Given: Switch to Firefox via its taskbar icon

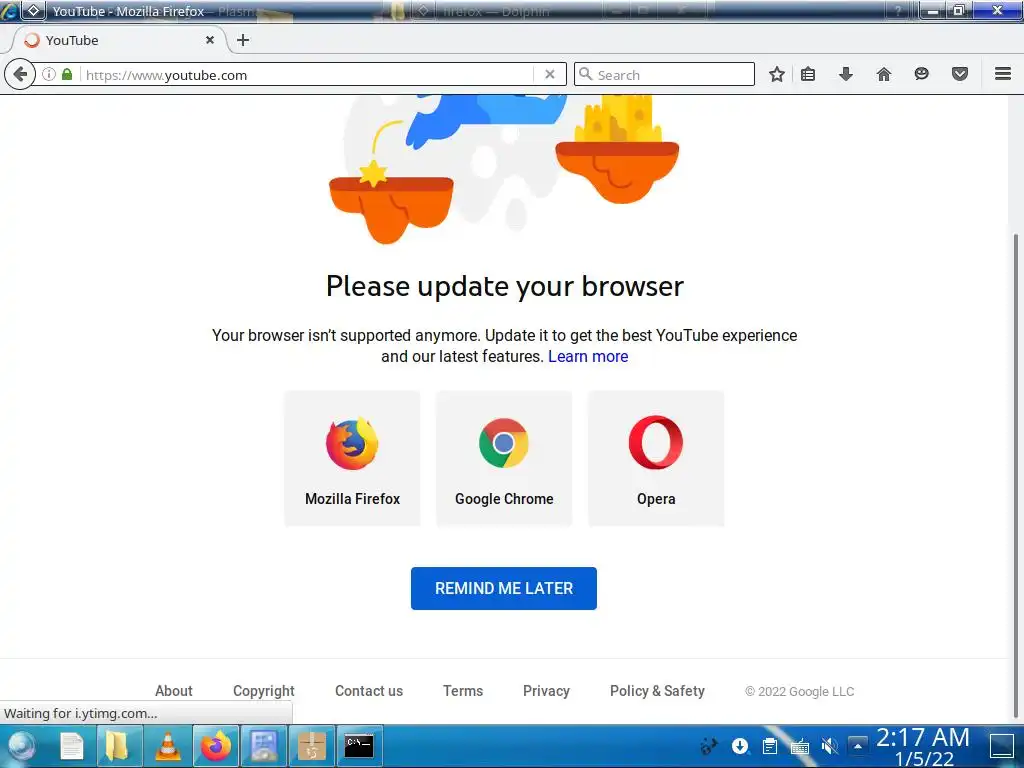Looking at the screenshot, I should 216,746.
